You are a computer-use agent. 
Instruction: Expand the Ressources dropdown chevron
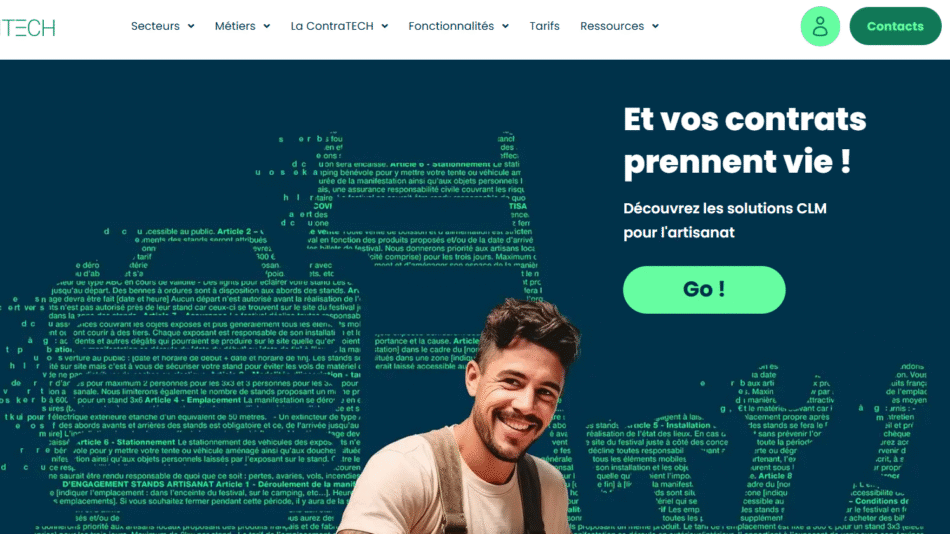pos(655,26)
